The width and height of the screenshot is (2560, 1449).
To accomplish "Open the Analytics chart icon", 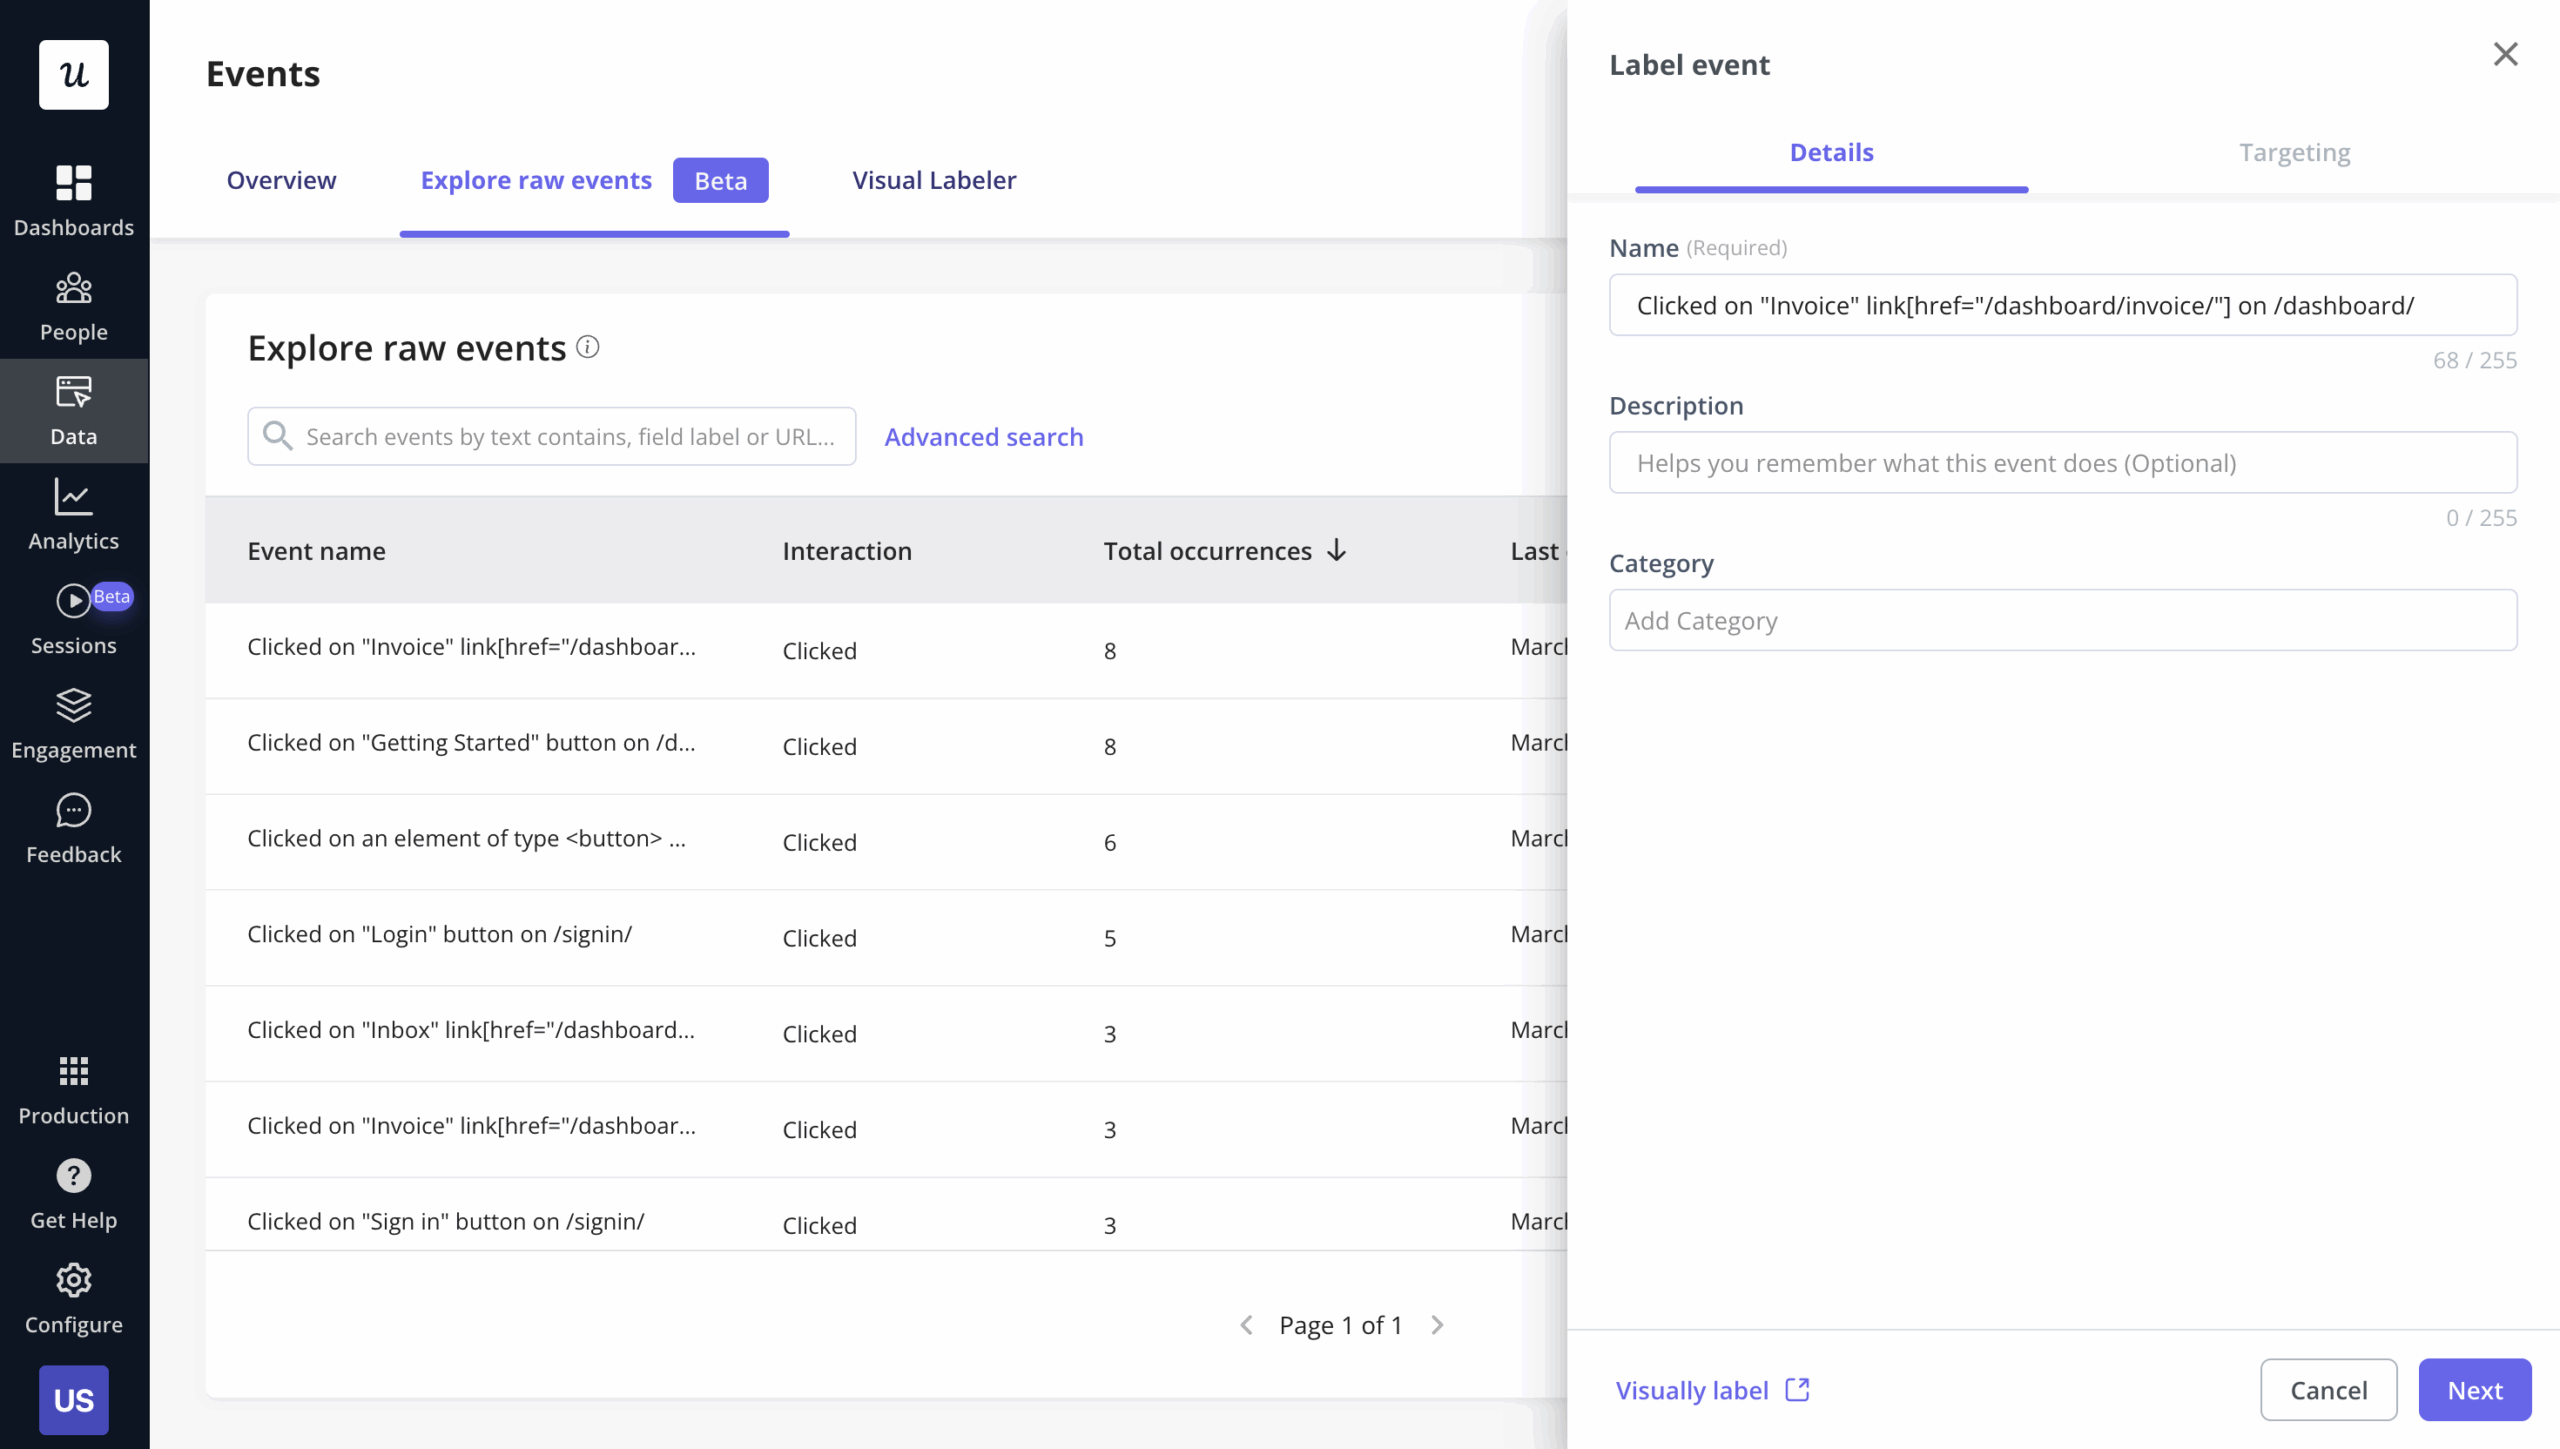I will pos(73,497).
